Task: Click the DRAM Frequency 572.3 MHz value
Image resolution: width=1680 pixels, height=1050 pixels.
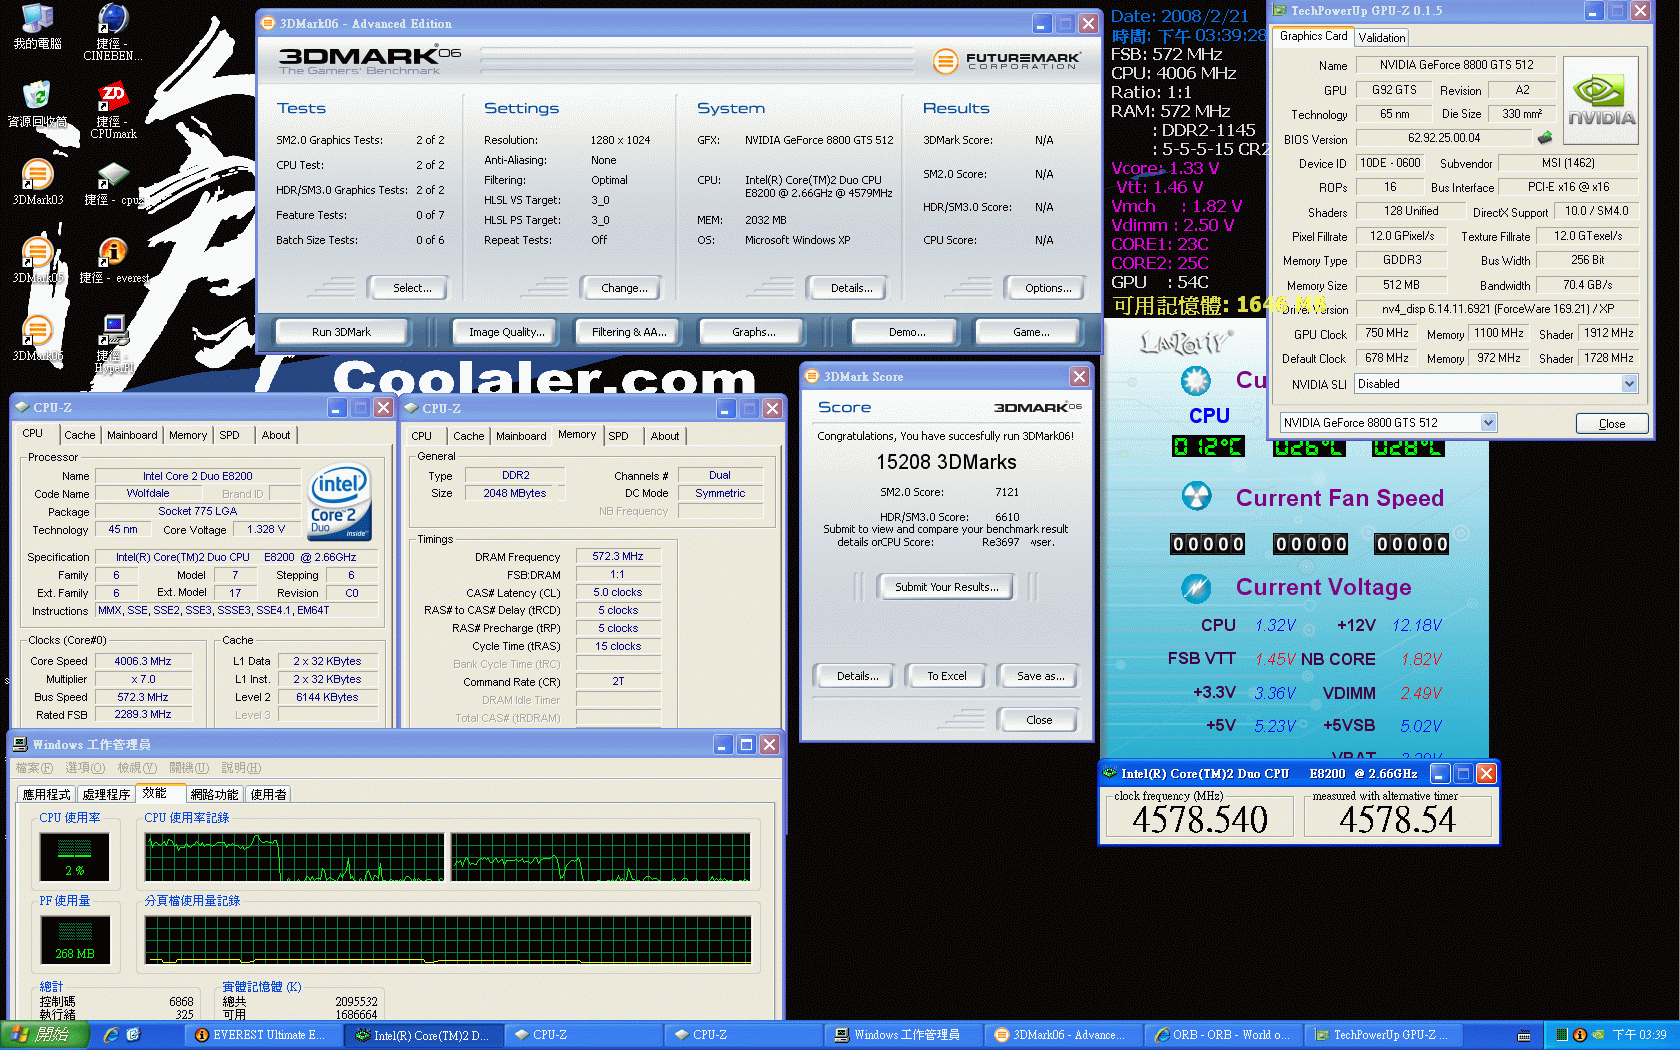Action: coord(618,556)
